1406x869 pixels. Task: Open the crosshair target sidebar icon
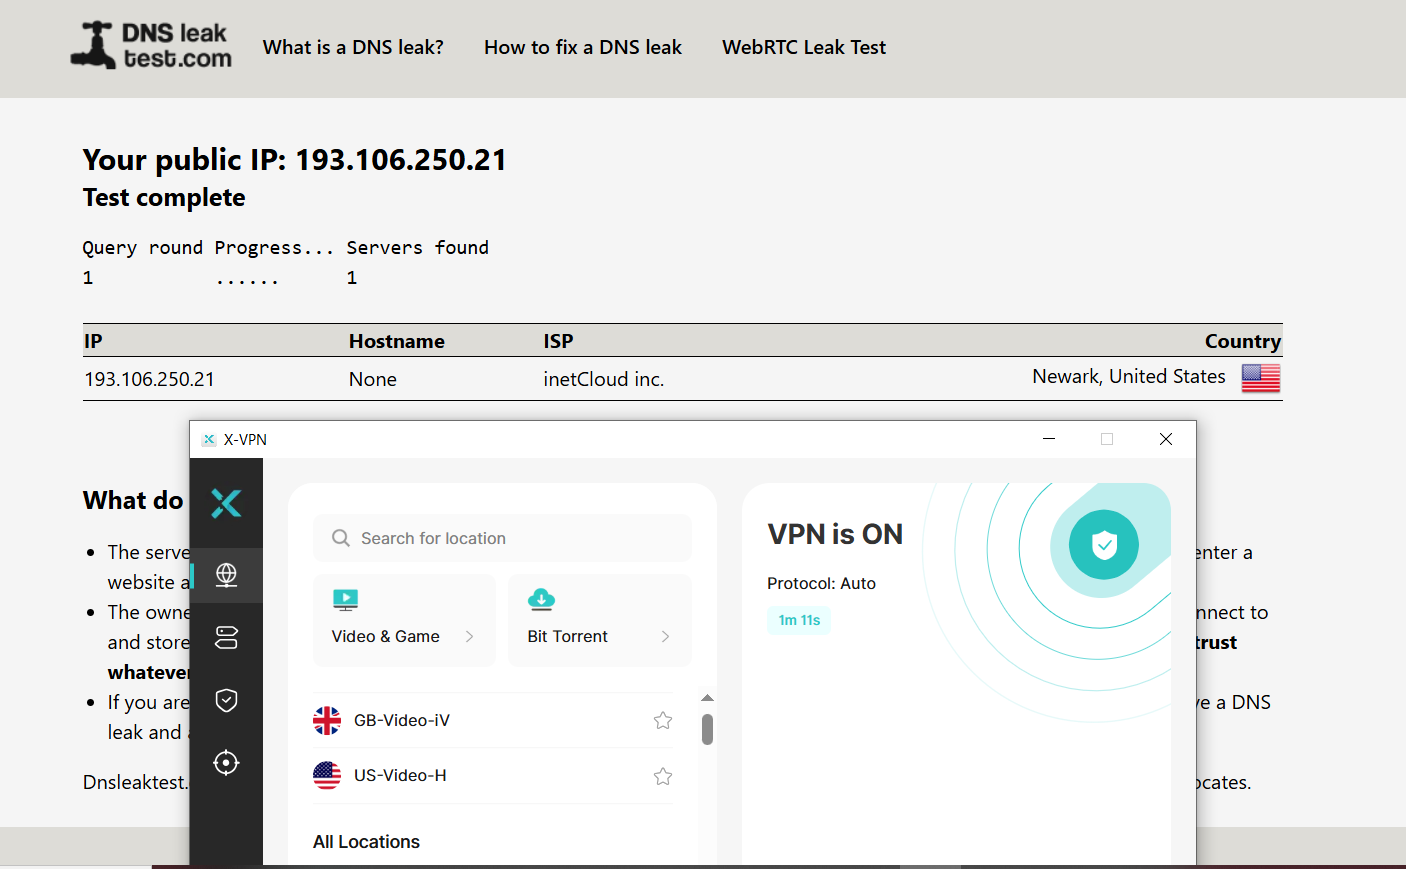click(226, 763)
